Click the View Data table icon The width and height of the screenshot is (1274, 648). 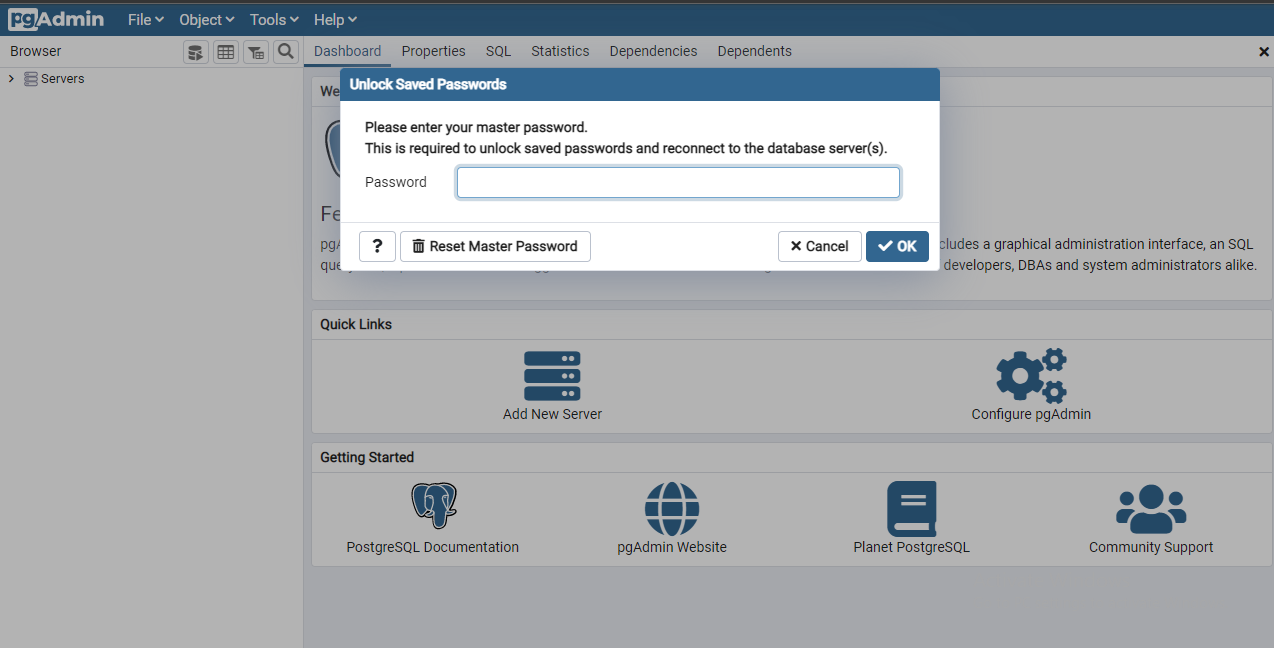(x=226, y=52)
